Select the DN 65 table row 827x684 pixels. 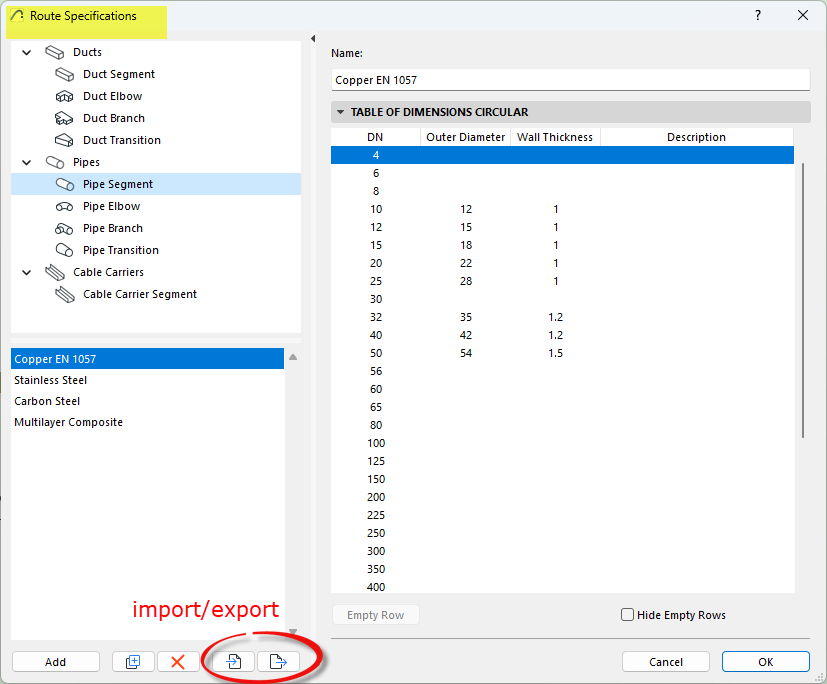click(562, 407)
